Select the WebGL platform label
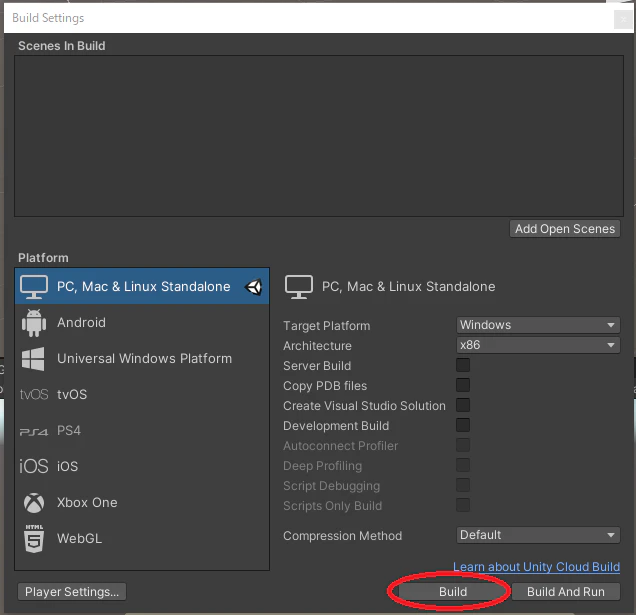This screenshot has height=615, width=636. tap(80, 539)
